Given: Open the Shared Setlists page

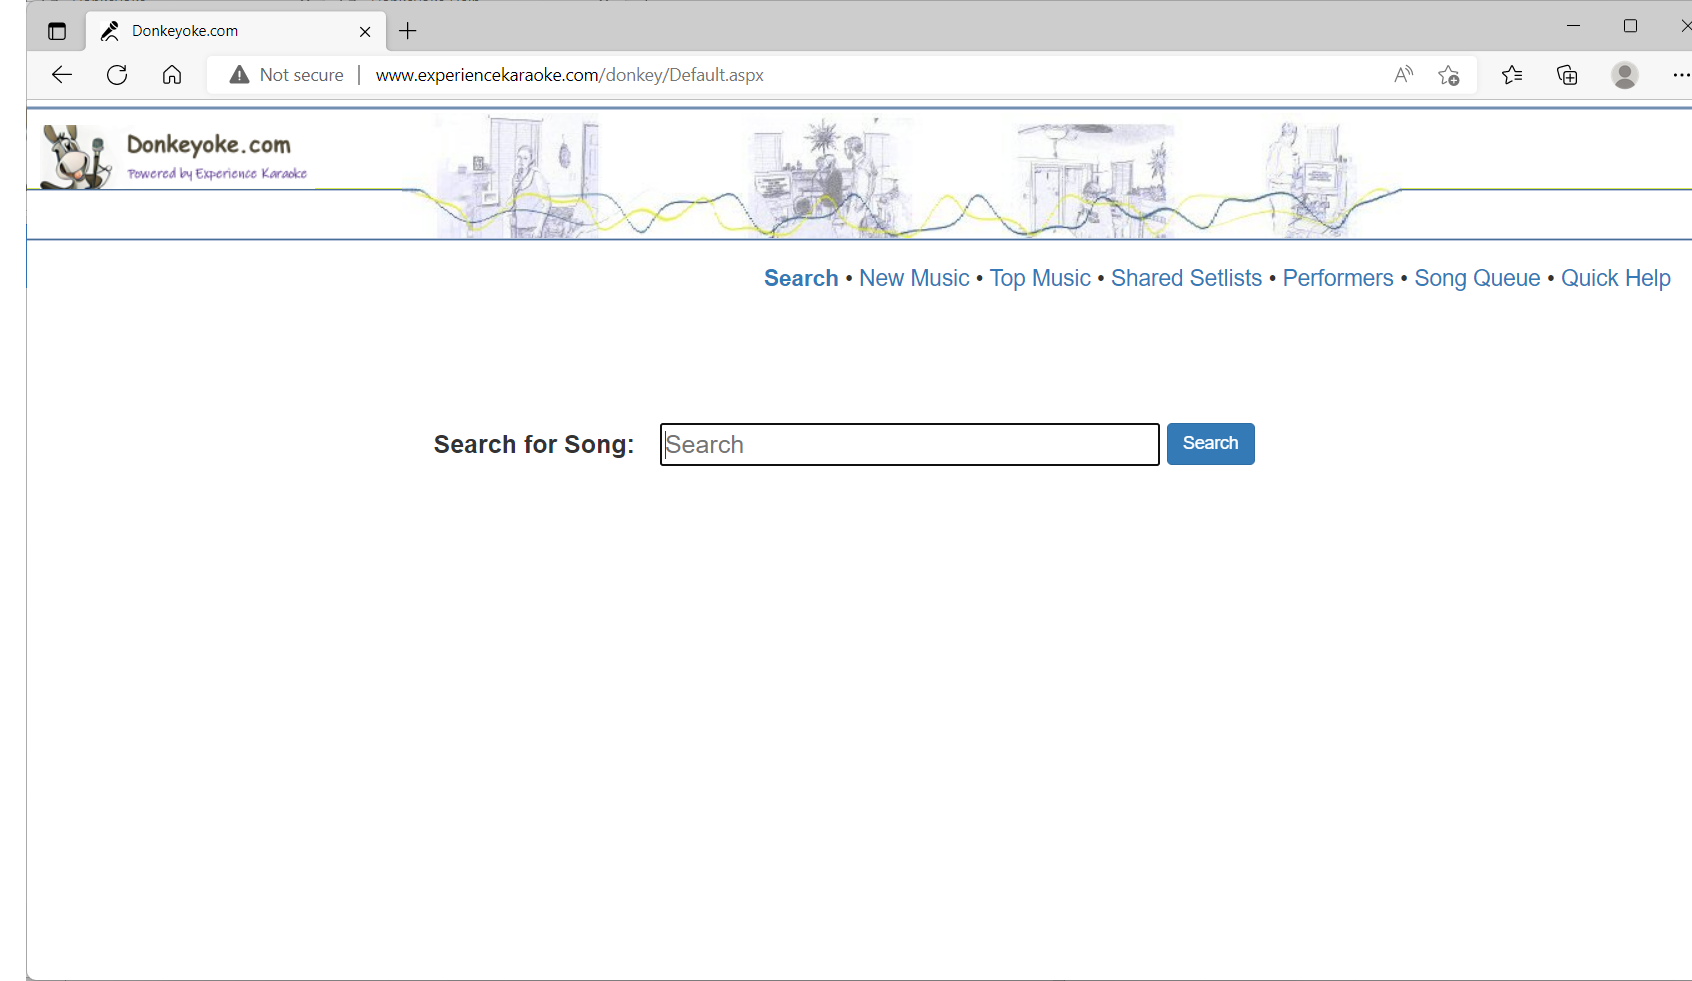Looking at the screenshot, I should pos(1186,278).
